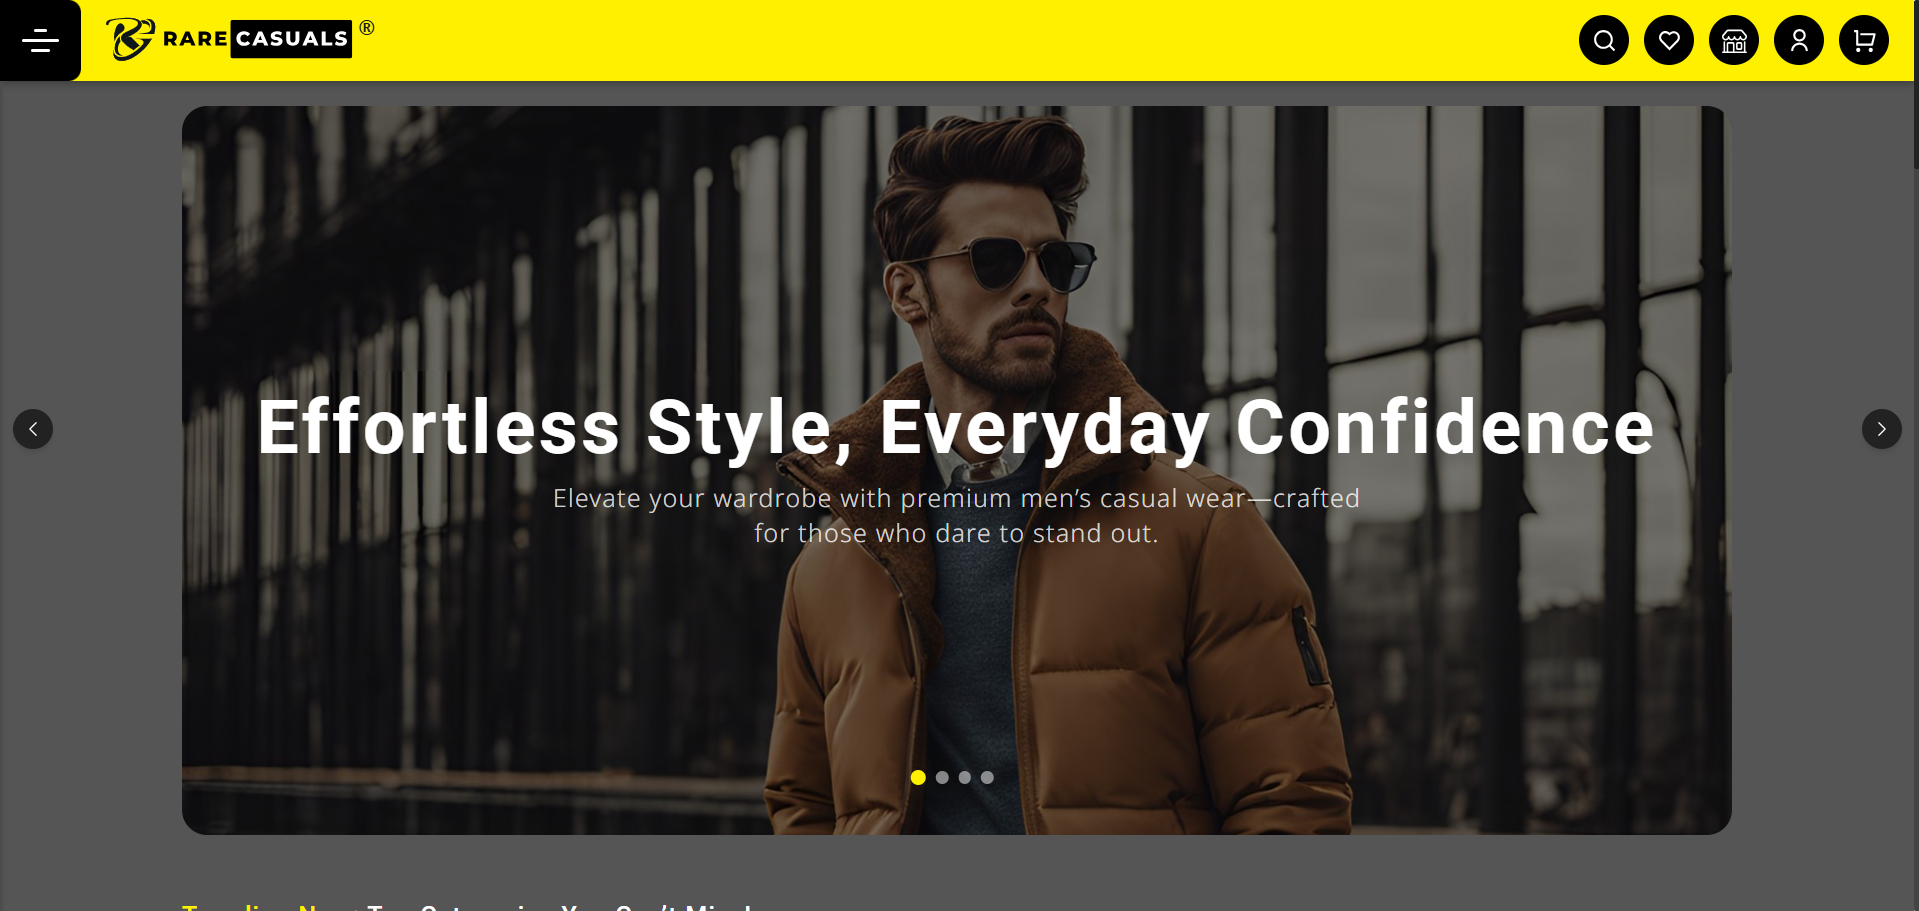The image size is (1919, 911).
Task: Select the third carousel indicator dot
Action: (964, 777)
